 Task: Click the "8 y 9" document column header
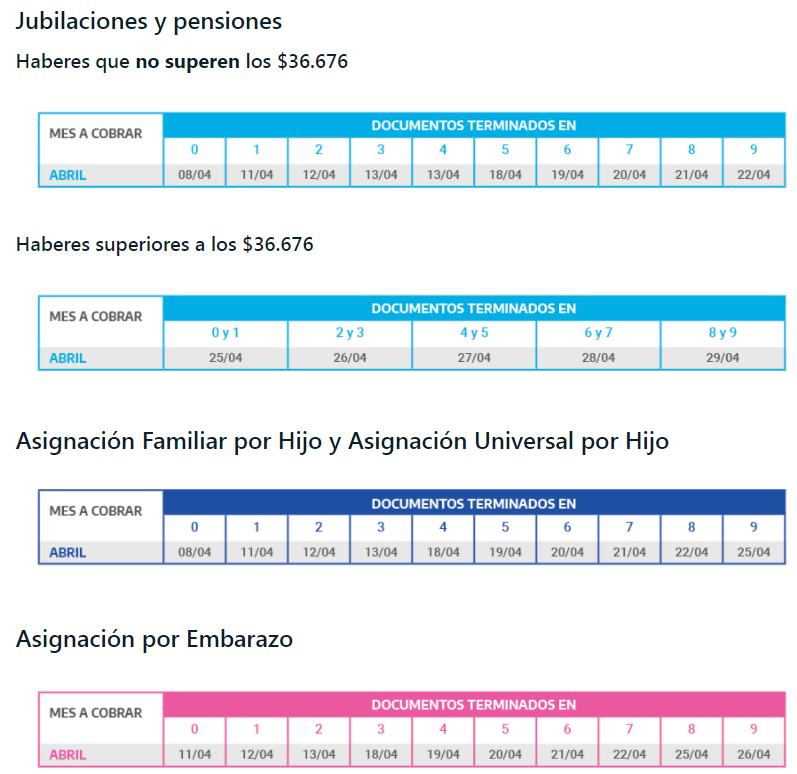pos(722,334)
